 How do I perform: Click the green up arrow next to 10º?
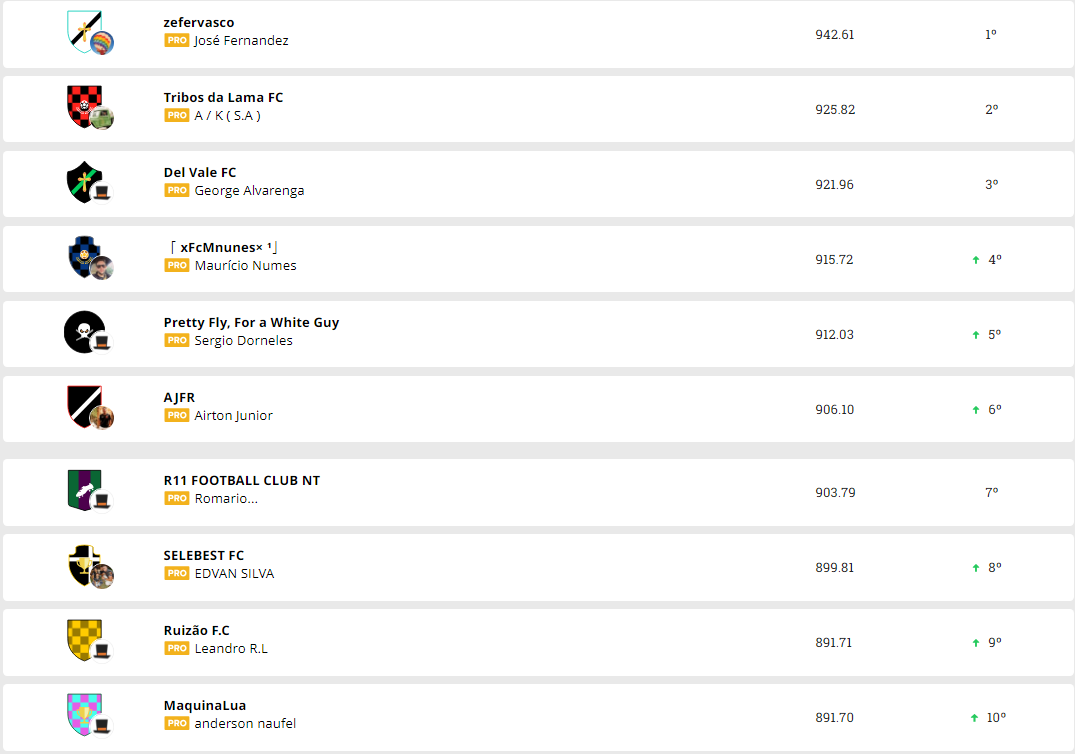pyautogui.click(x=974, y=718)
